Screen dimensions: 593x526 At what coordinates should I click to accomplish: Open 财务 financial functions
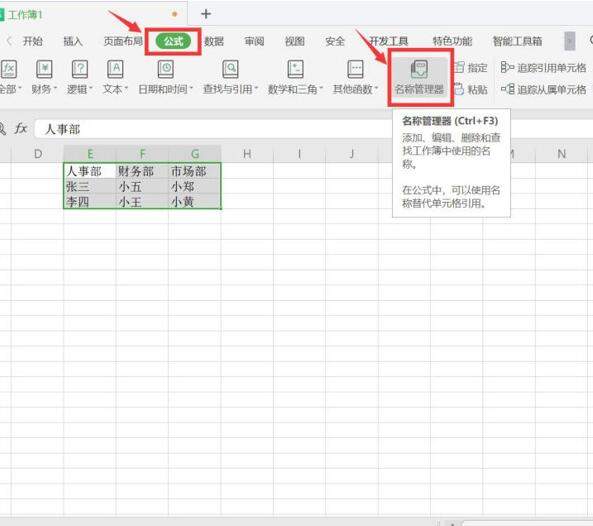pyautogui.click(x=44, y=78)
